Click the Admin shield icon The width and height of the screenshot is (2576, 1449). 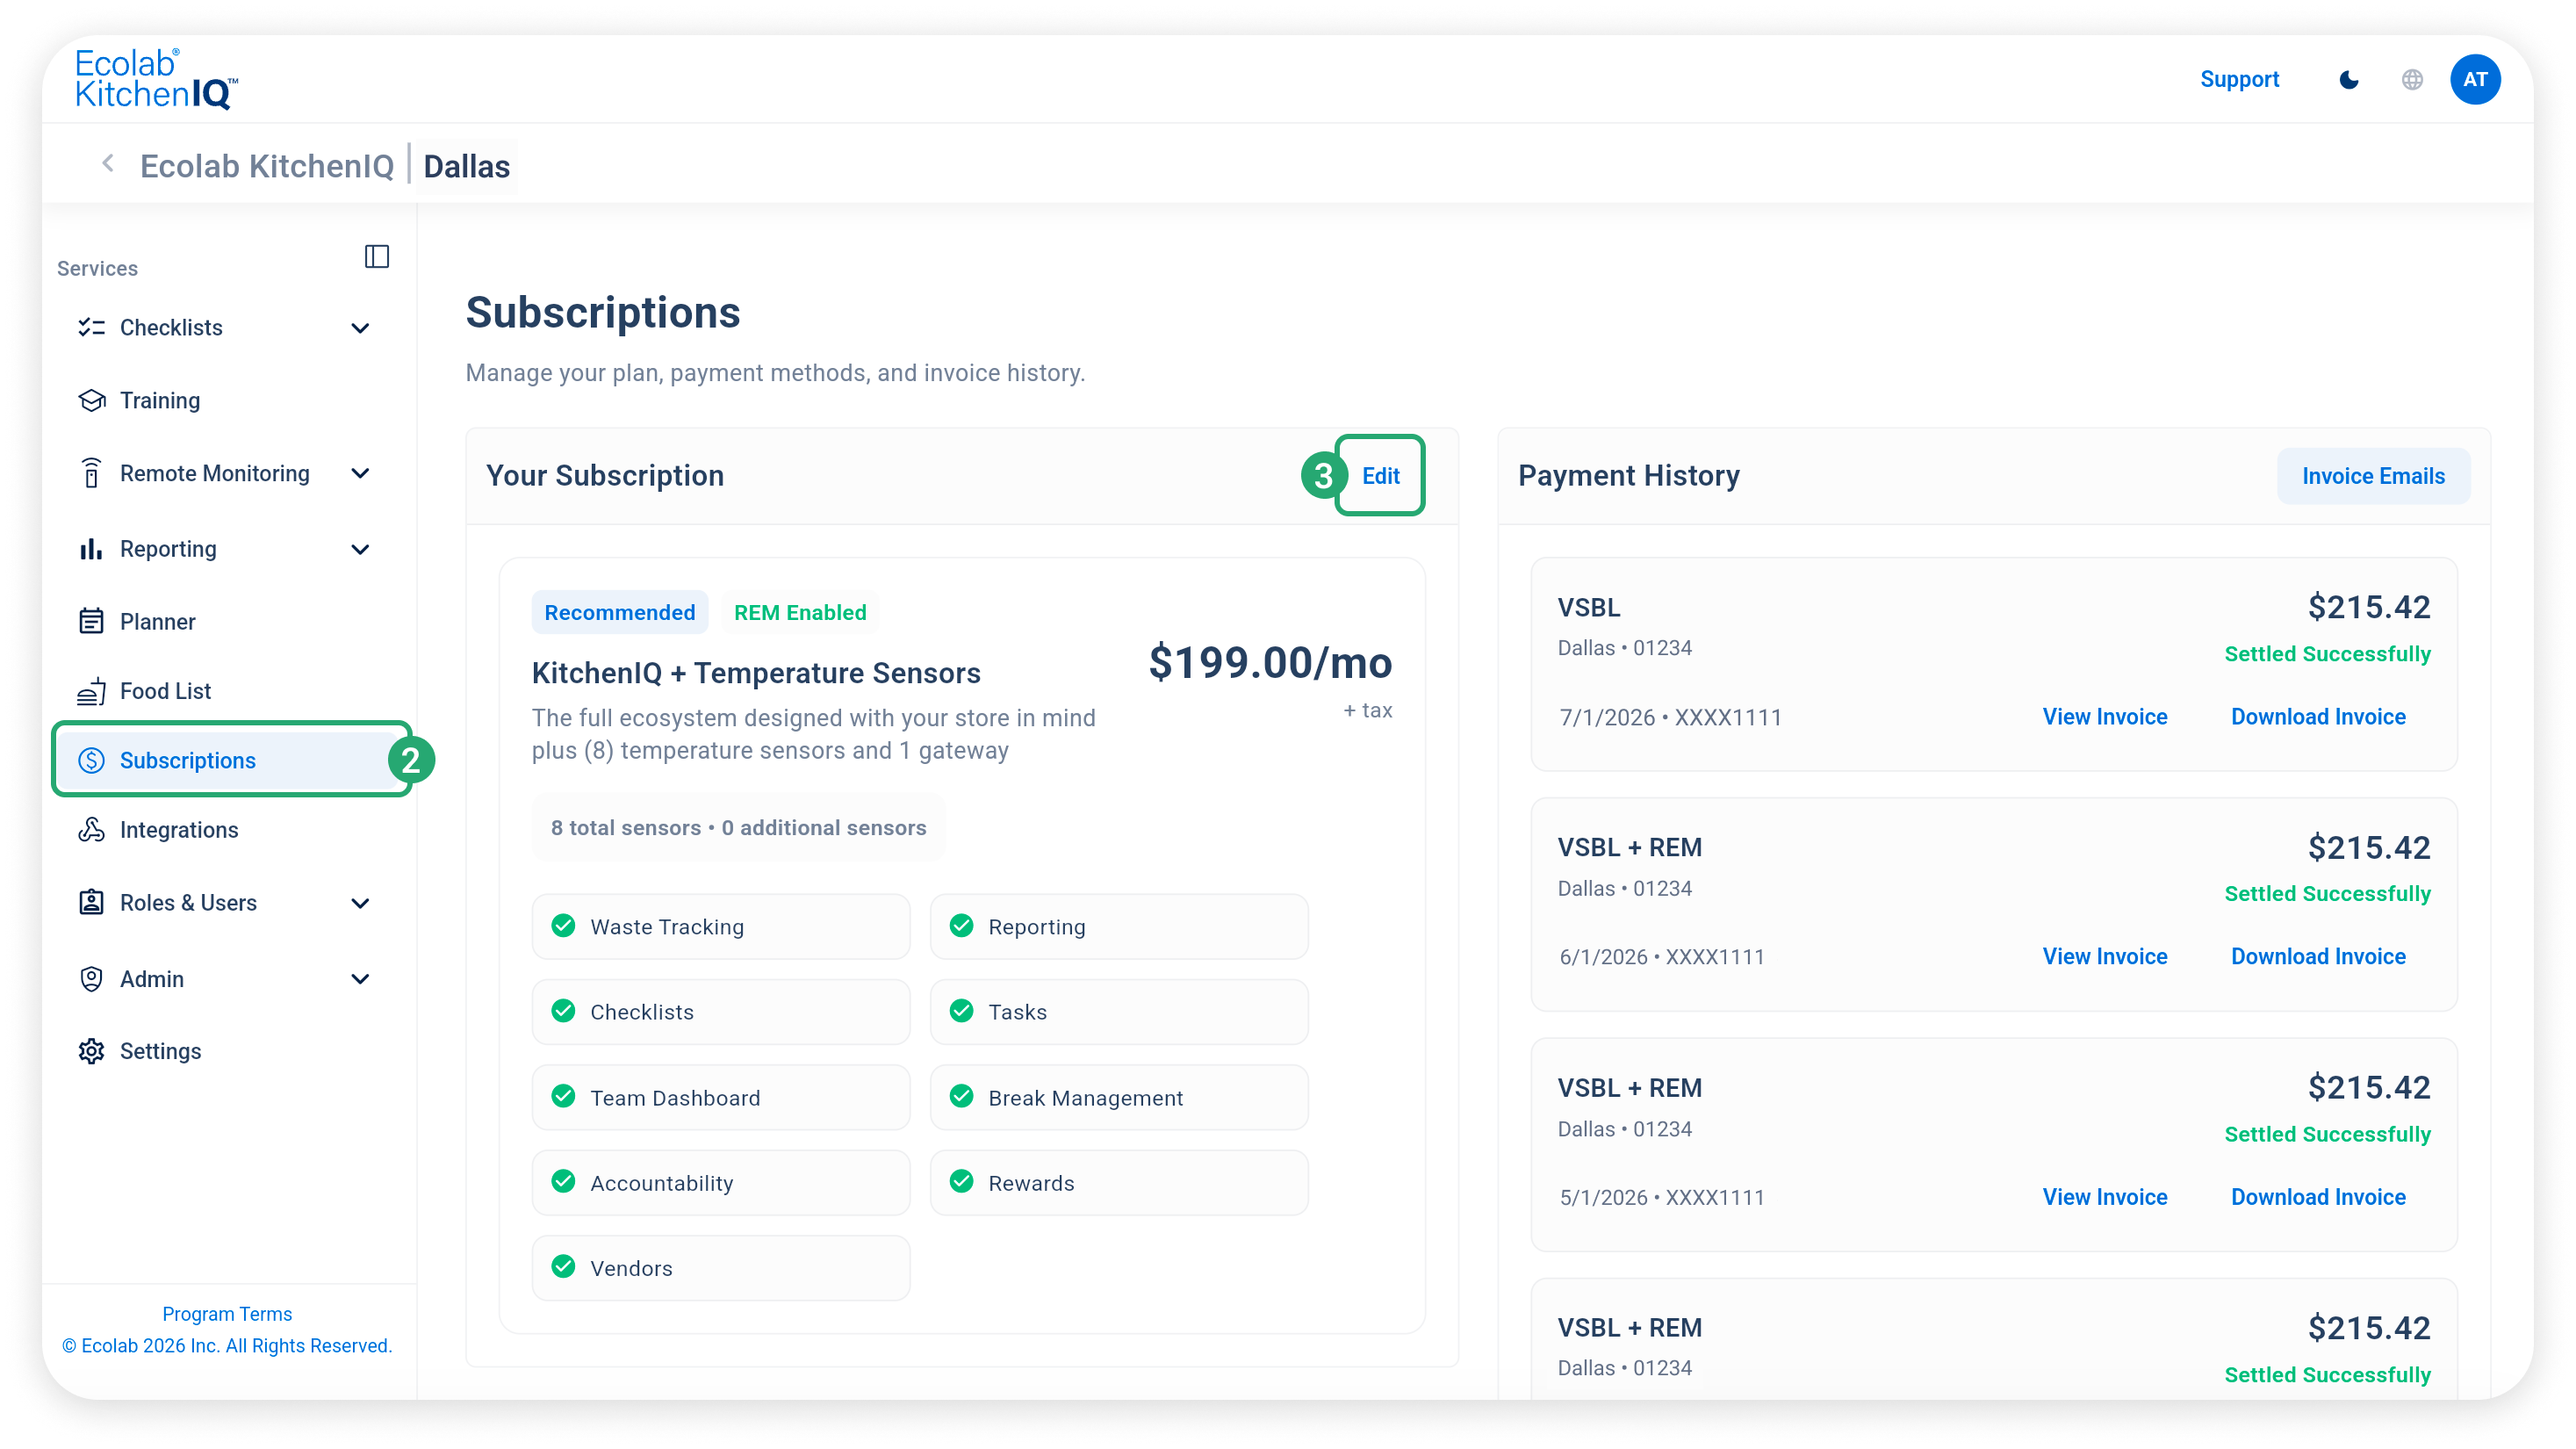point(91,979)
